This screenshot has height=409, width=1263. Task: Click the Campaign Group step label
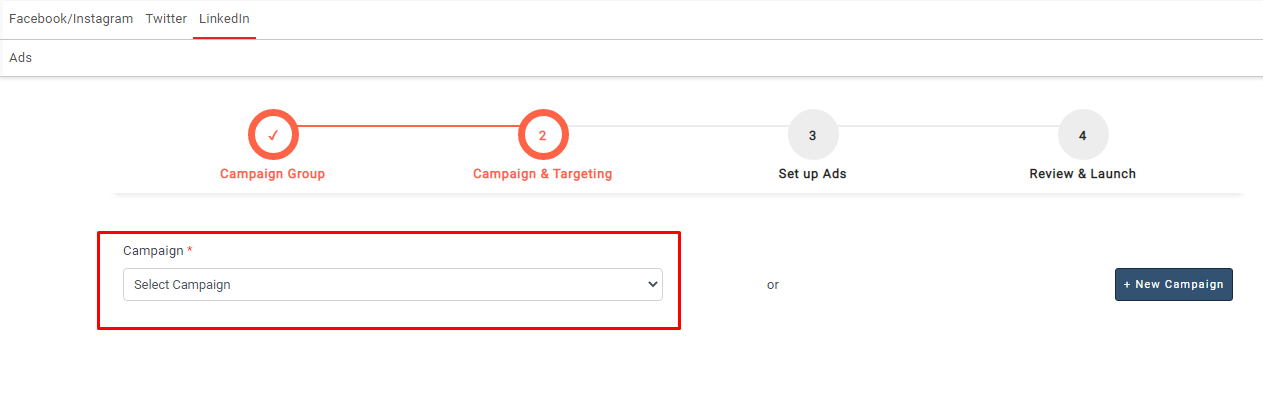pyautogui.click(x=273, y=174)
